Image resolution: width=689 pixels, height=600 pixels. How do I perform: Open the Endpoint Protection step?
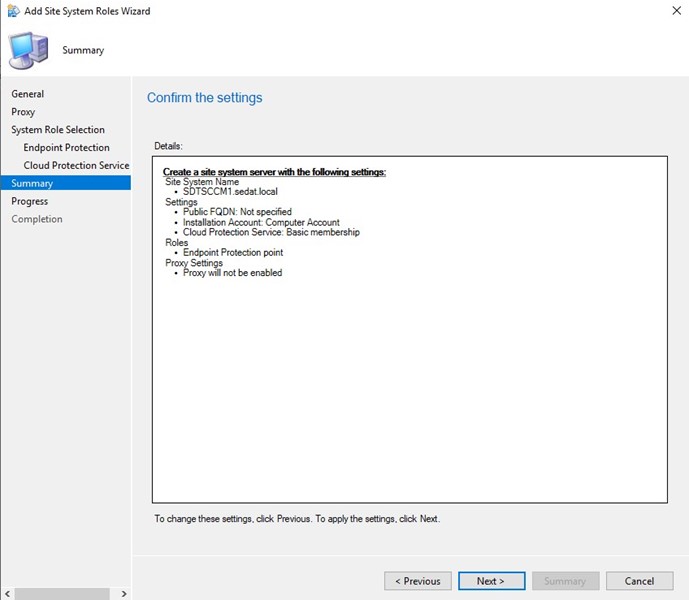tap(66, 147)
